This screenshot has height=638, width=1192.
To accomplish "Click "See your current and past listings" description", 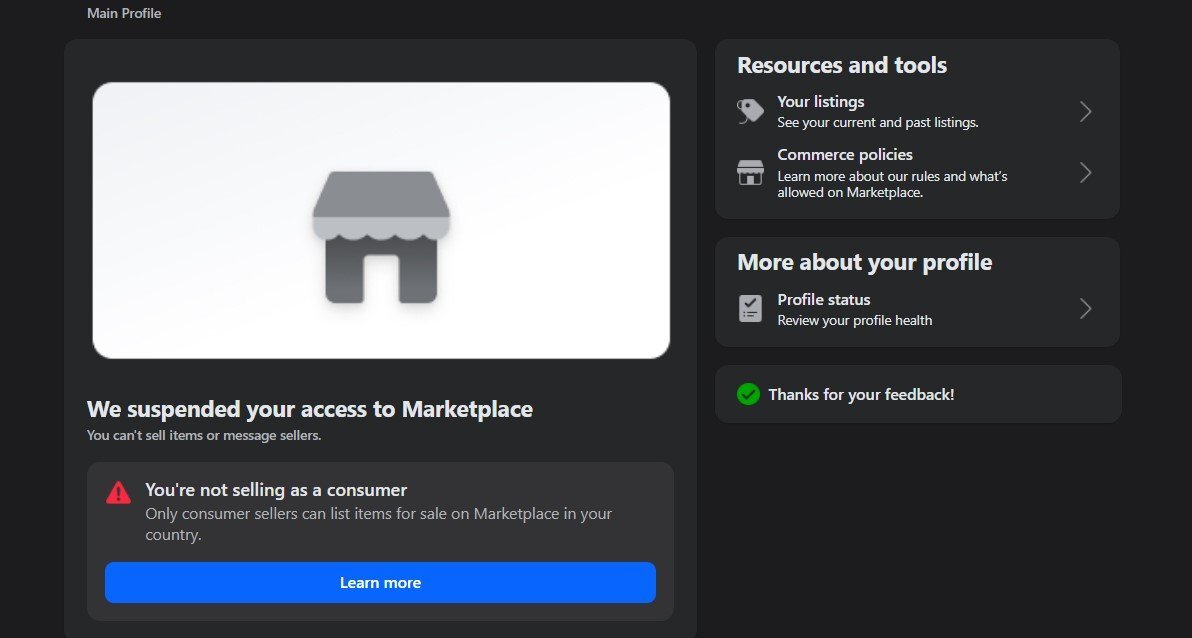I will pyautogui.click(x=878, y=123).
